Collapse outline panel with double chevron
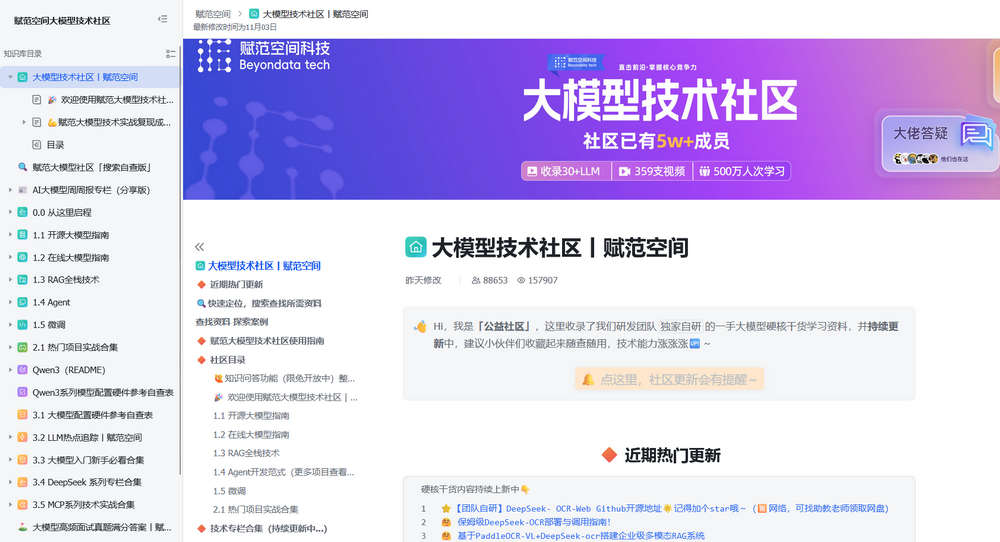Image resolution: width=1000 pixels, height=542 pixels. (200, 247)
